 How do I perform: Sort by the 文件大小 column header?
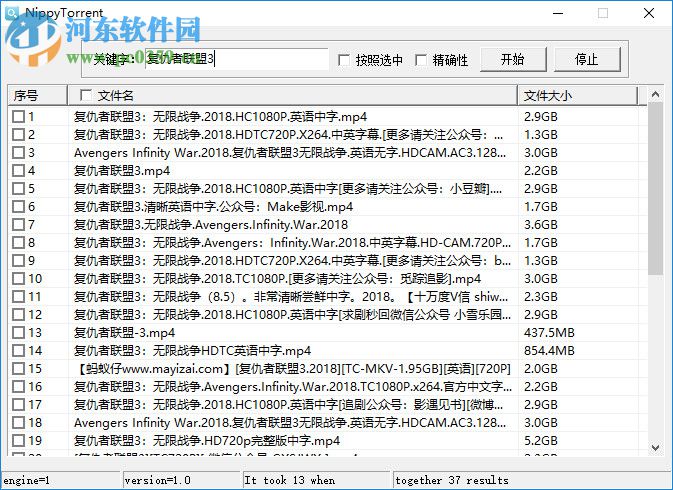578,95
